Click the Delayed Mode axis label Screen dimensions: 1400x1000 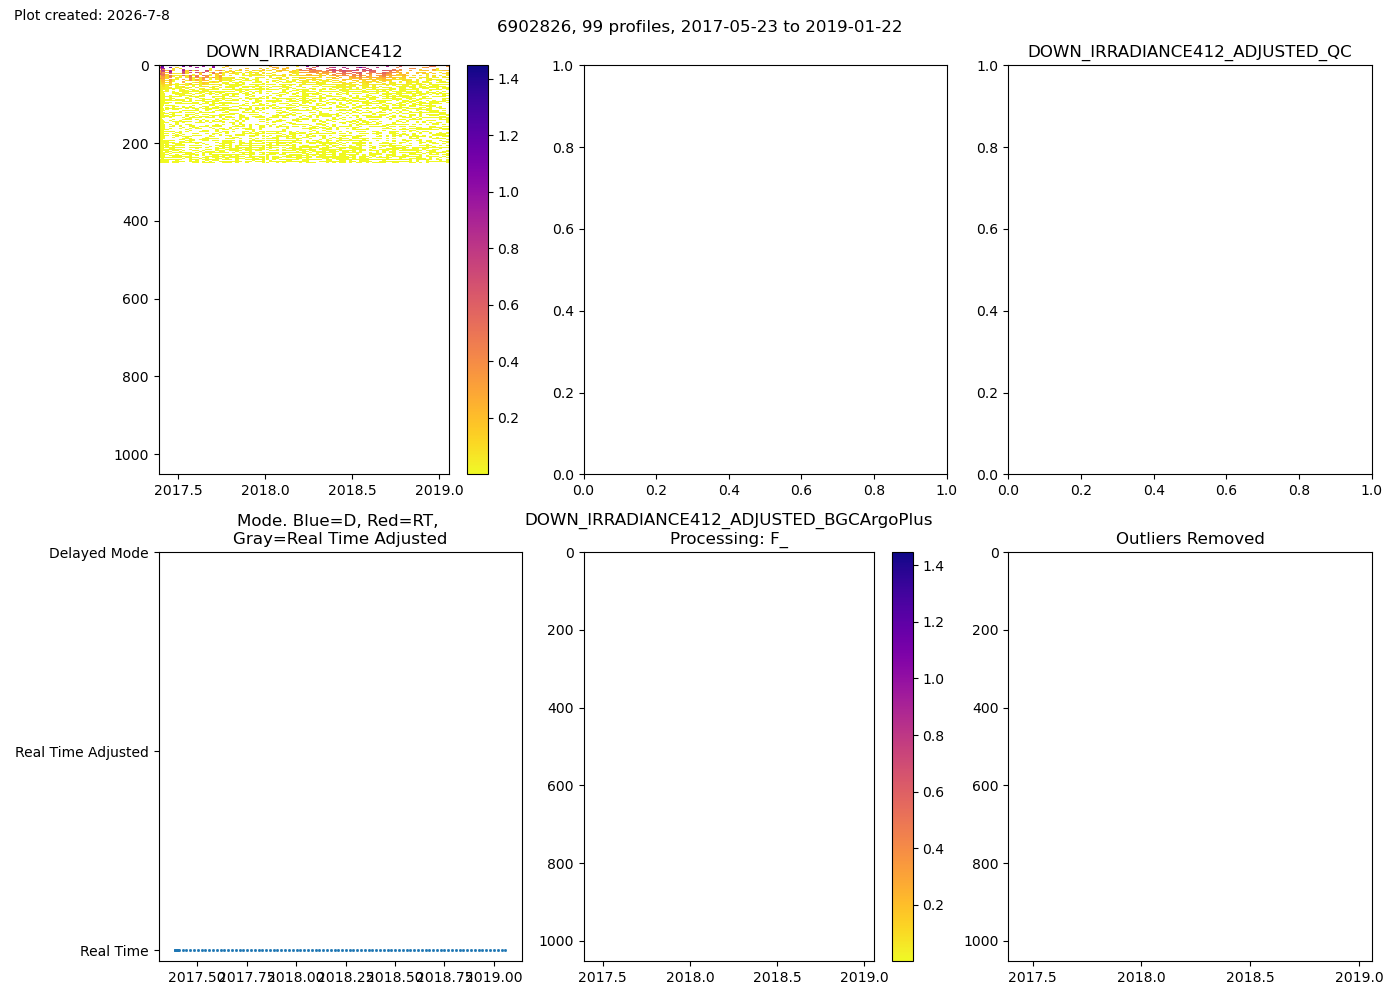click(x=99, y=553)
